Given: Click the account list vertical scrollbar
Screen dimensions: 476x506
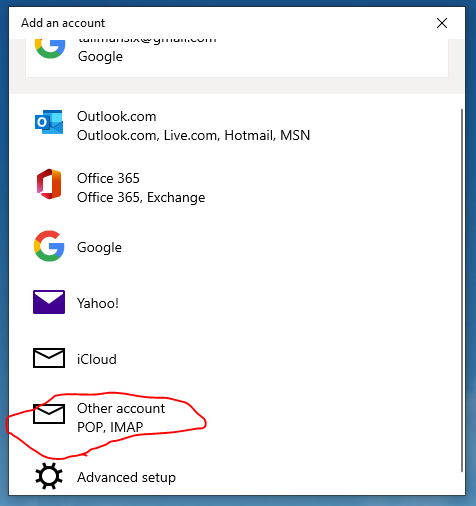Looking at the screenshot, I should (462, 290).
